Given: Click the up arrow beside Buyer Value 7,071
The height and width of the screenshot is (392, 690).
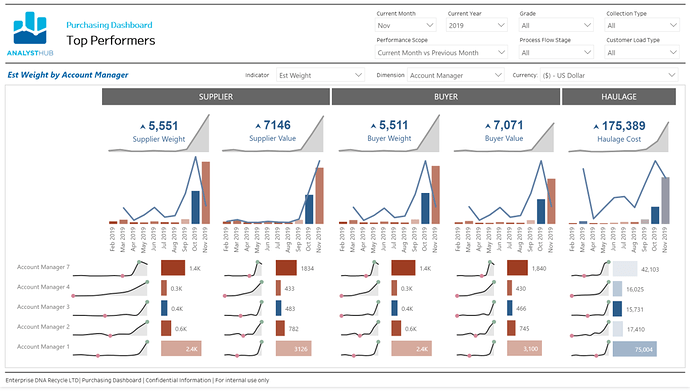Looking at the screenshot, I should coord(488,126).
